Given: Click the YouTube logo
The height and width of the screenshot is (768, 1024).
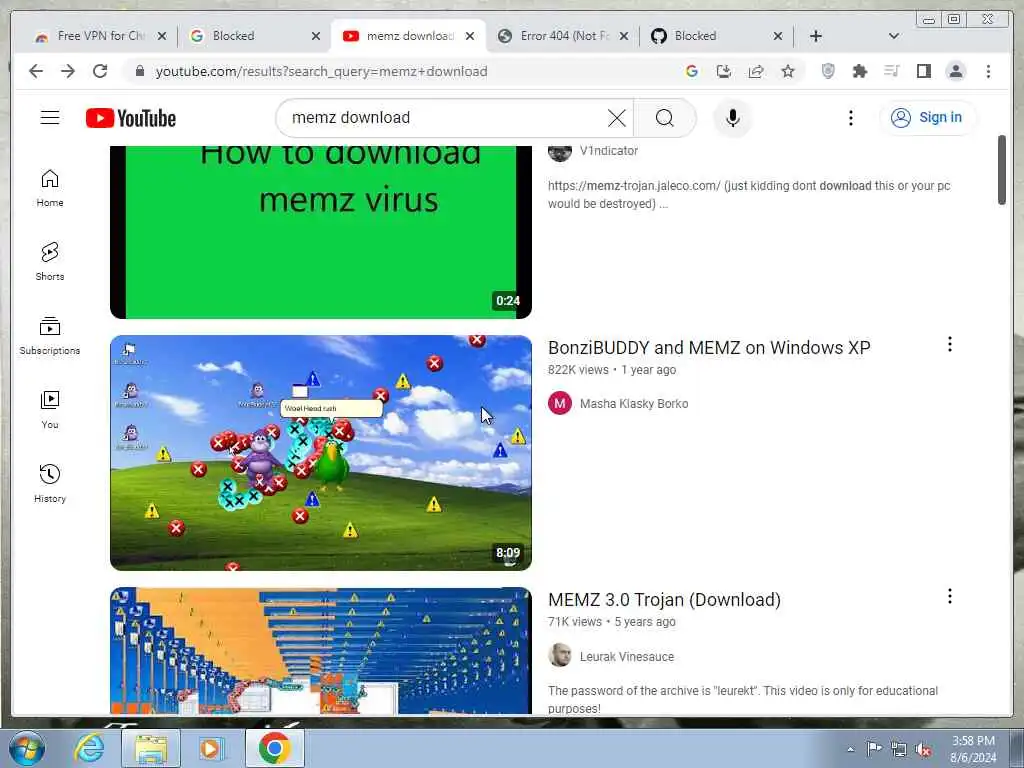Looking at the screenshot, I should coord(131,118).
